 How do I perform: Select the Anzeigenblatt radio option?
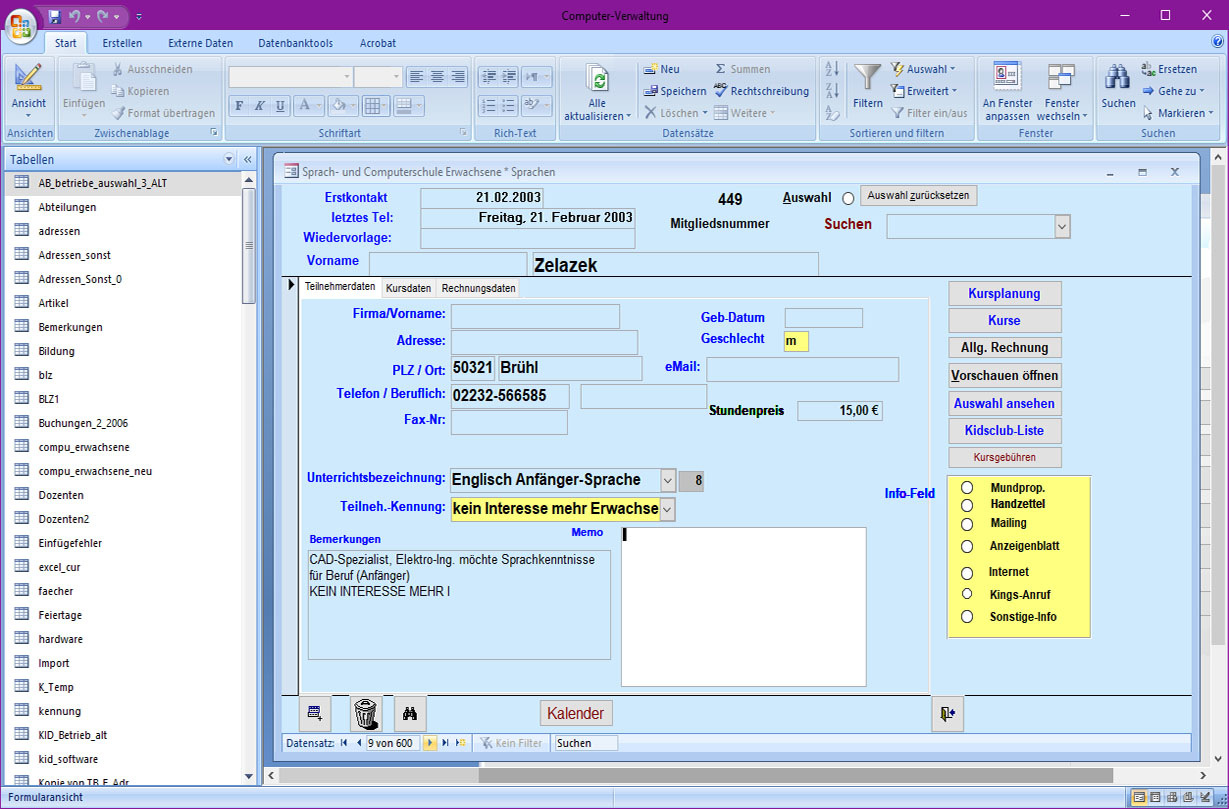[x=967, y=547]
